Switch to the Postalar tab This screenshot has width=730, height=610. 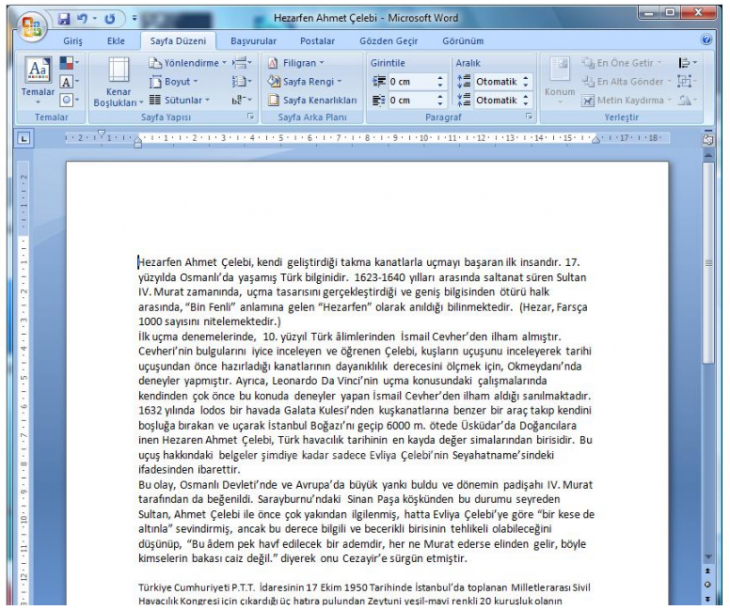(318, 41)
